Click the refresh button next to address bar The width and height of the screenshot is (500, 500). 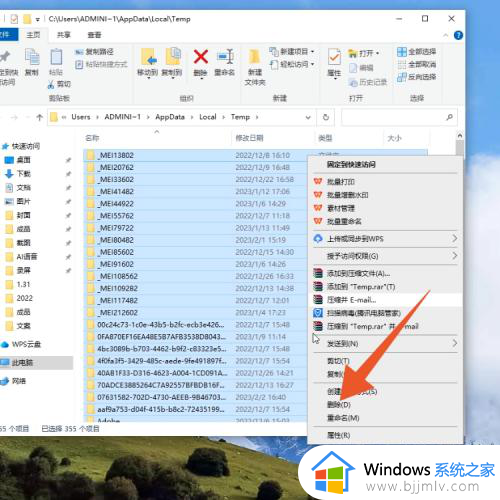click(x=326, y=117)
